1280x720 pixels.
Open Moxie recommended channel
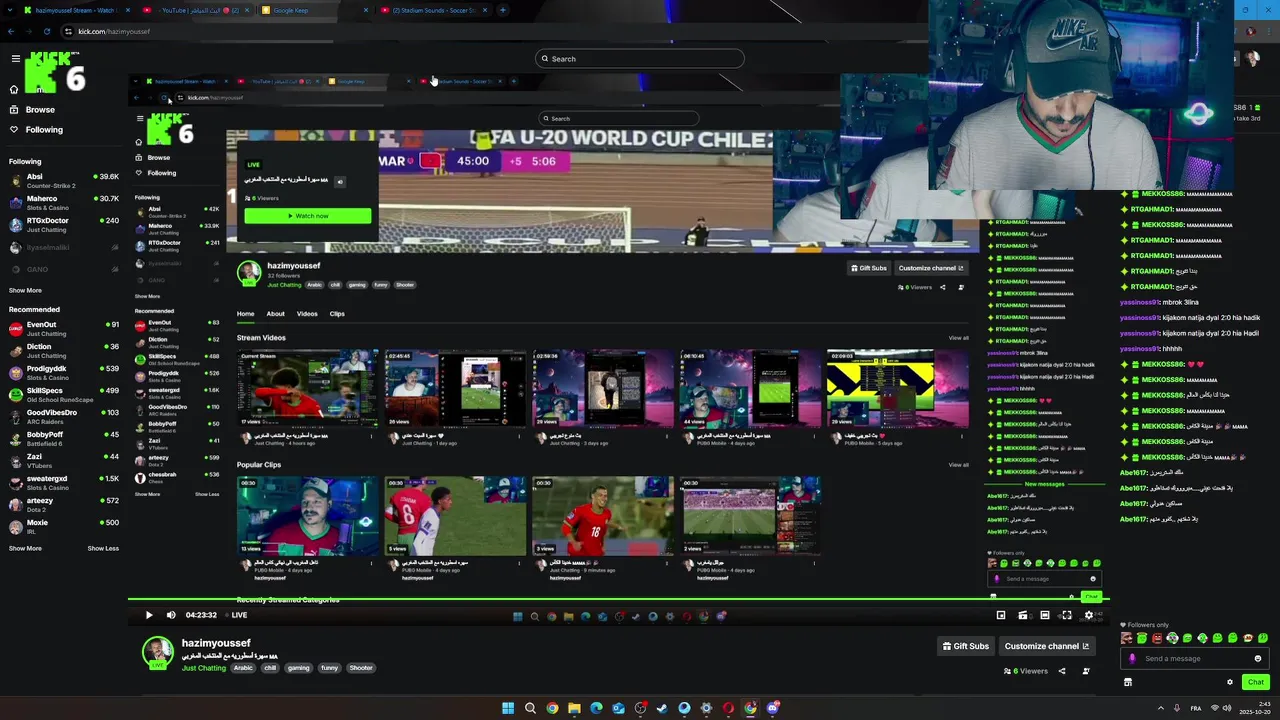62,527
